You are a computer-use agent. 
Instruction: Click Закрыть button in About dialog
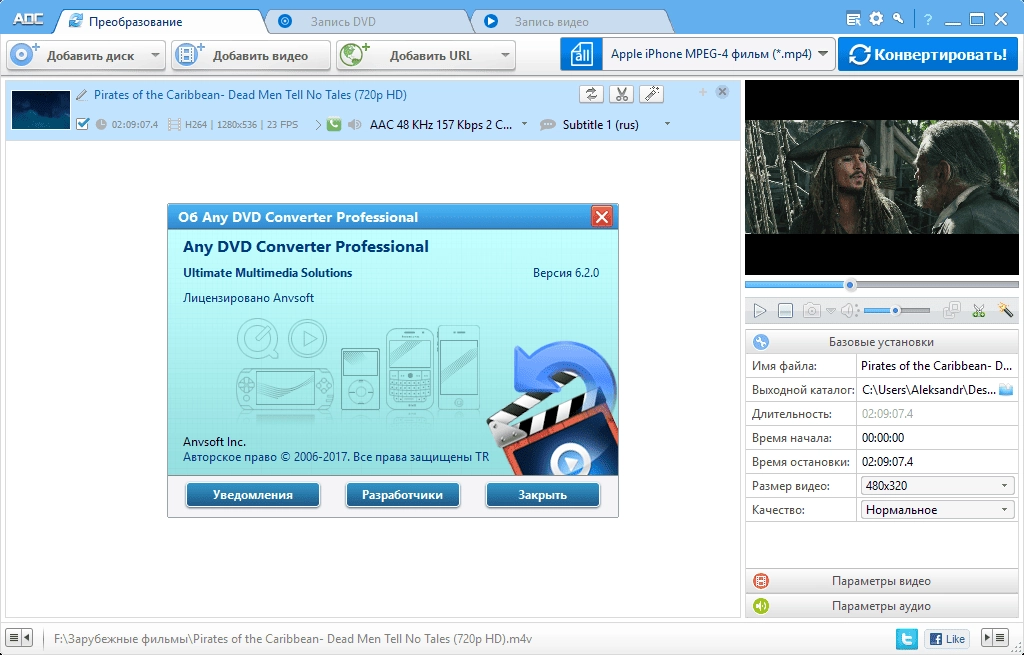point(543,495)
